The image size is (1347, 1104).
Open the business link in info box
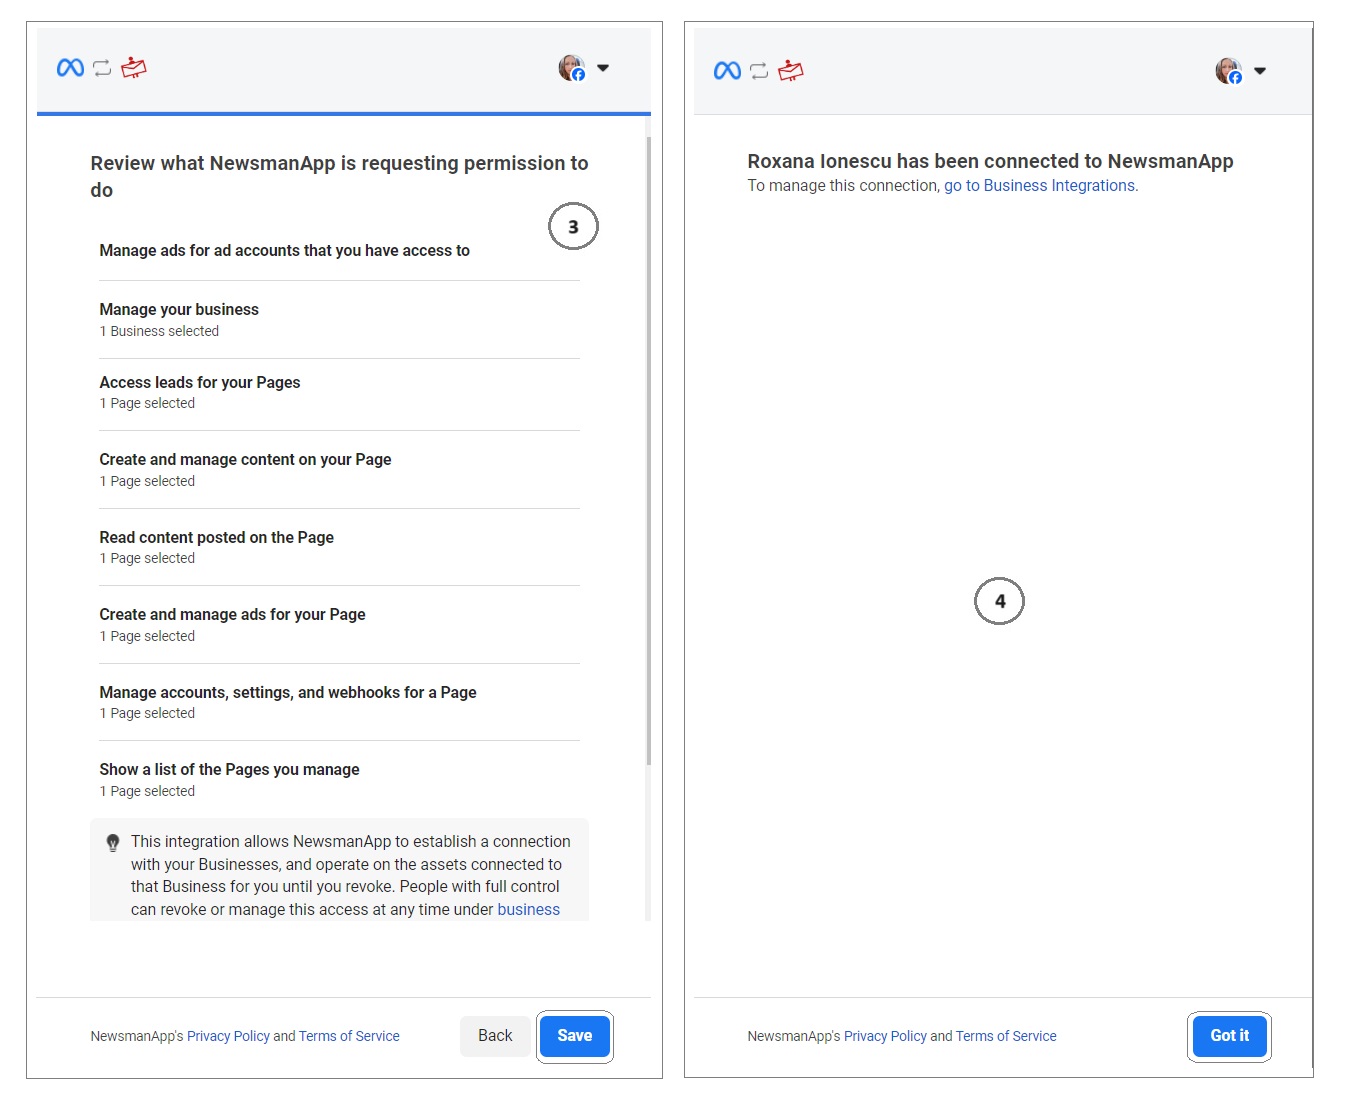[x=528, y=910]
